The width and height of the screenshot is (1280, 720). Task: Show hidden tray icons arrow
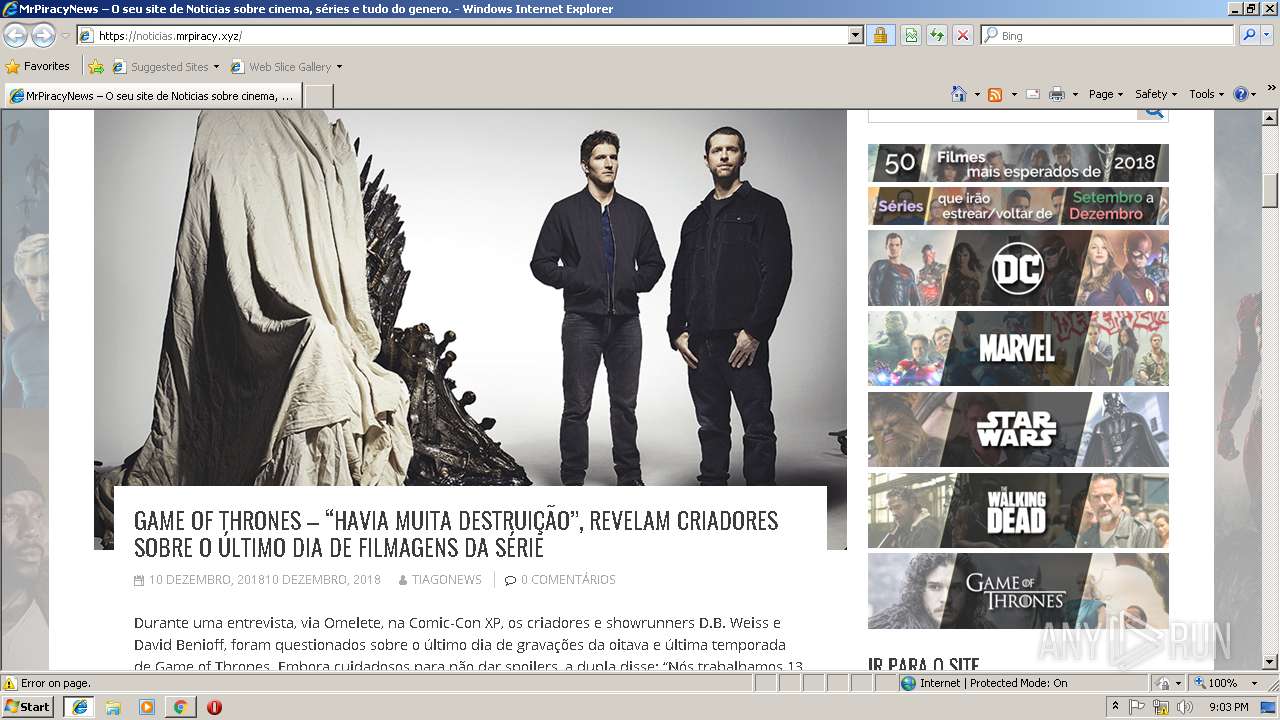tap(1116, 706)
